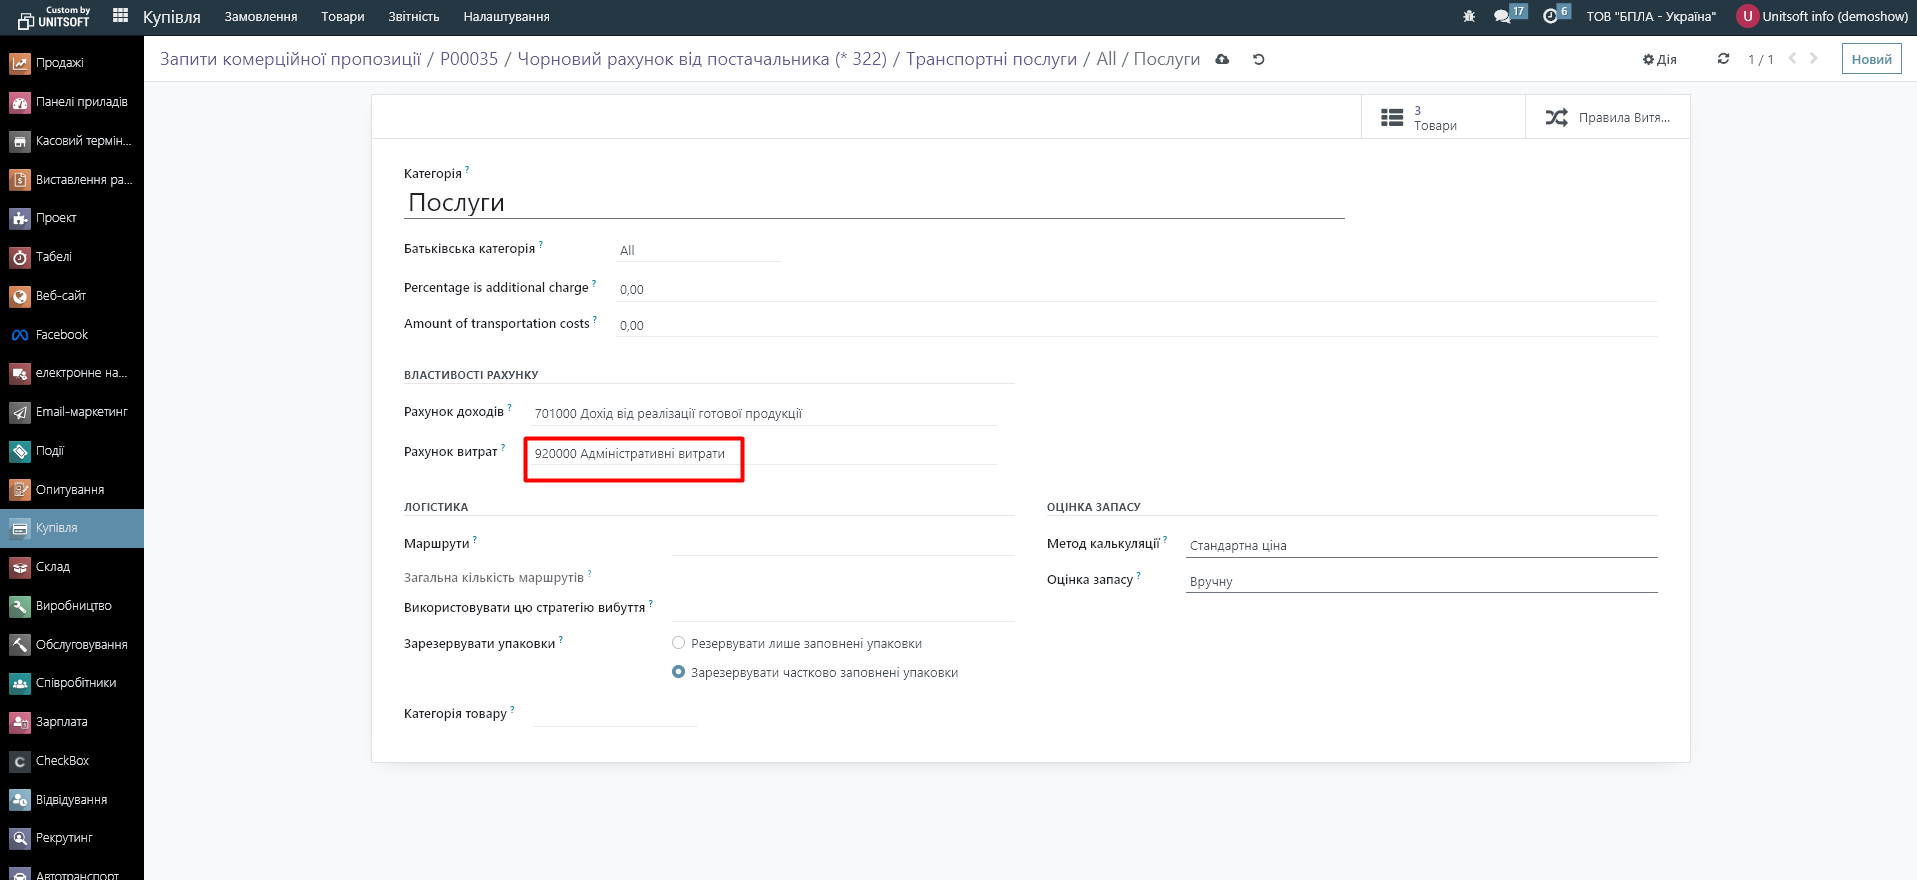1917x880 pixels.
Task: Open the Метод калькуляції dropdown
Action: click(x=1420, y=546)
